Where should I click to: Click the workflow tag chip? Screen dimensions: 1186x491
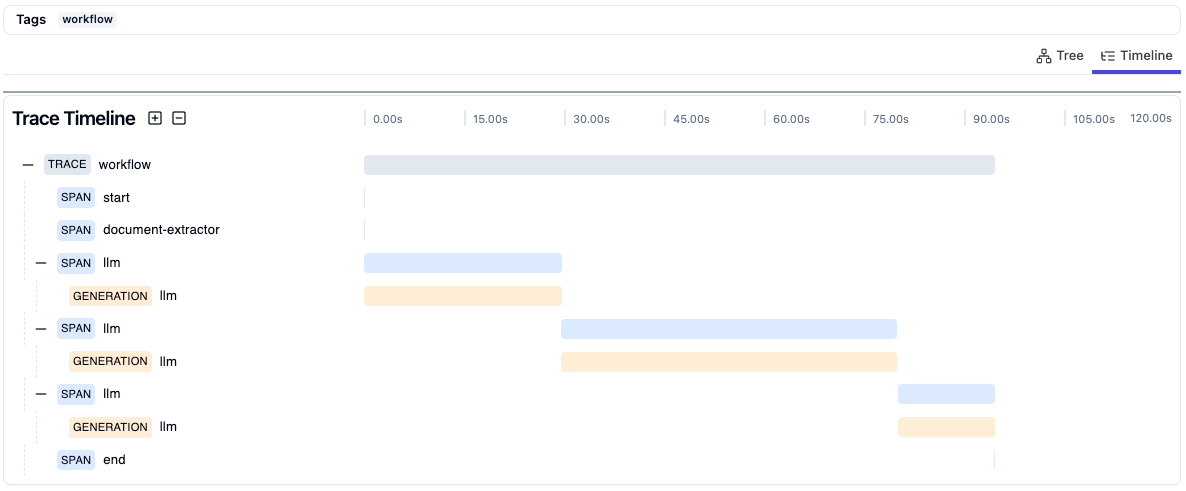point(88,20)
